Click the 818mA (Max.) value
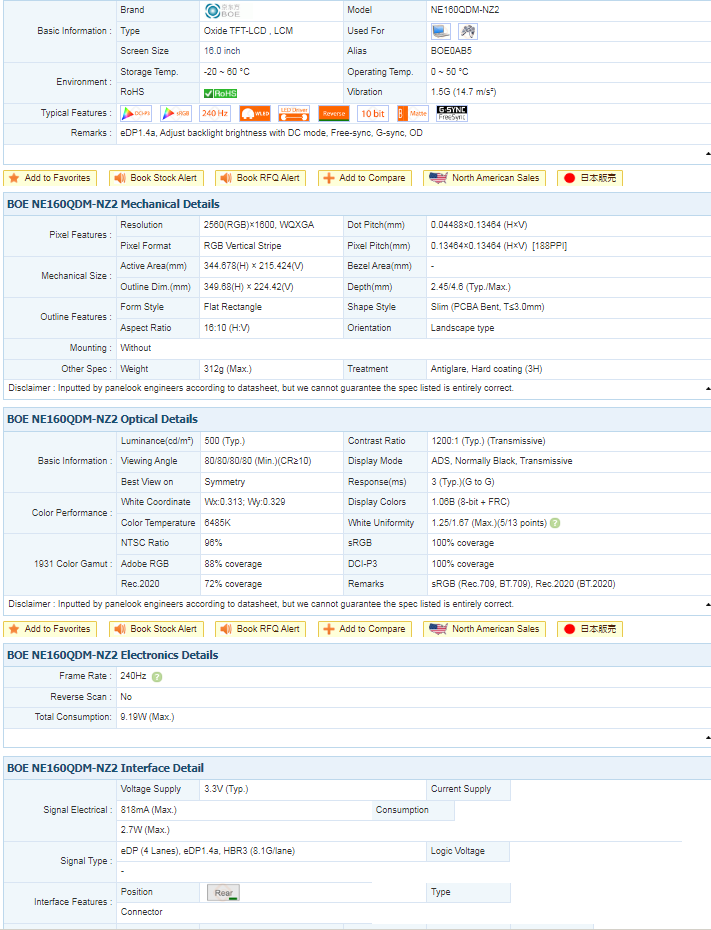711x930 pixels. pos(148,810)
